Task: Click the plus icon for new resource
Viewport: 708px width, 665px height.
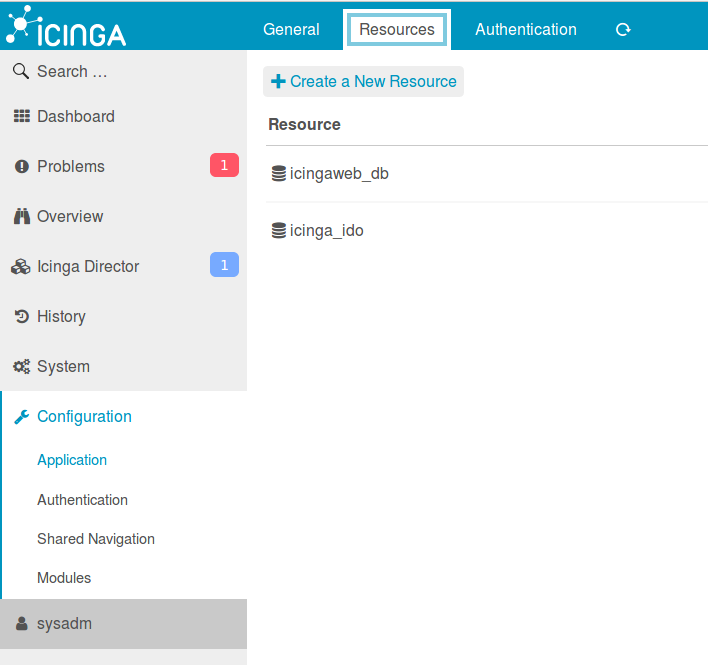Action: click(278, 82)
